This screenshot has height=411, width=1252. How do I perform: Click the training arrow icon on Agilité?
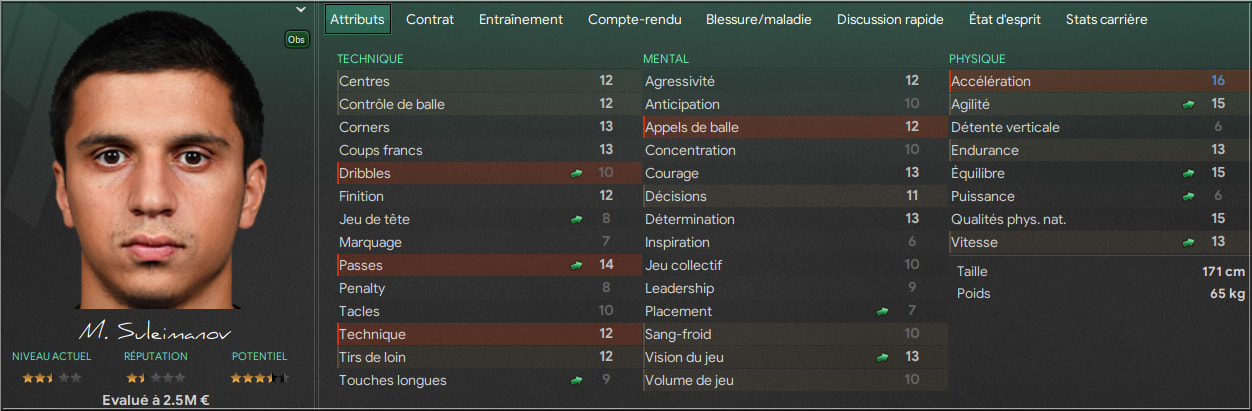pyautogui.click(x=1189, y=104)
